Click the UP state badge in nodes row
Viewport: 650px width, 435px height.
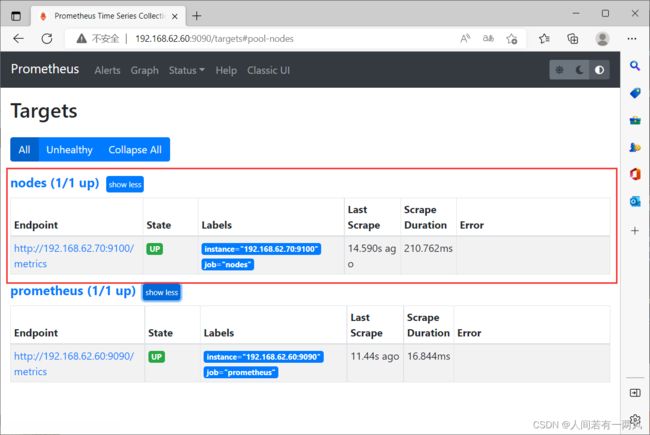pyautogui.click(x=155, y=249)
